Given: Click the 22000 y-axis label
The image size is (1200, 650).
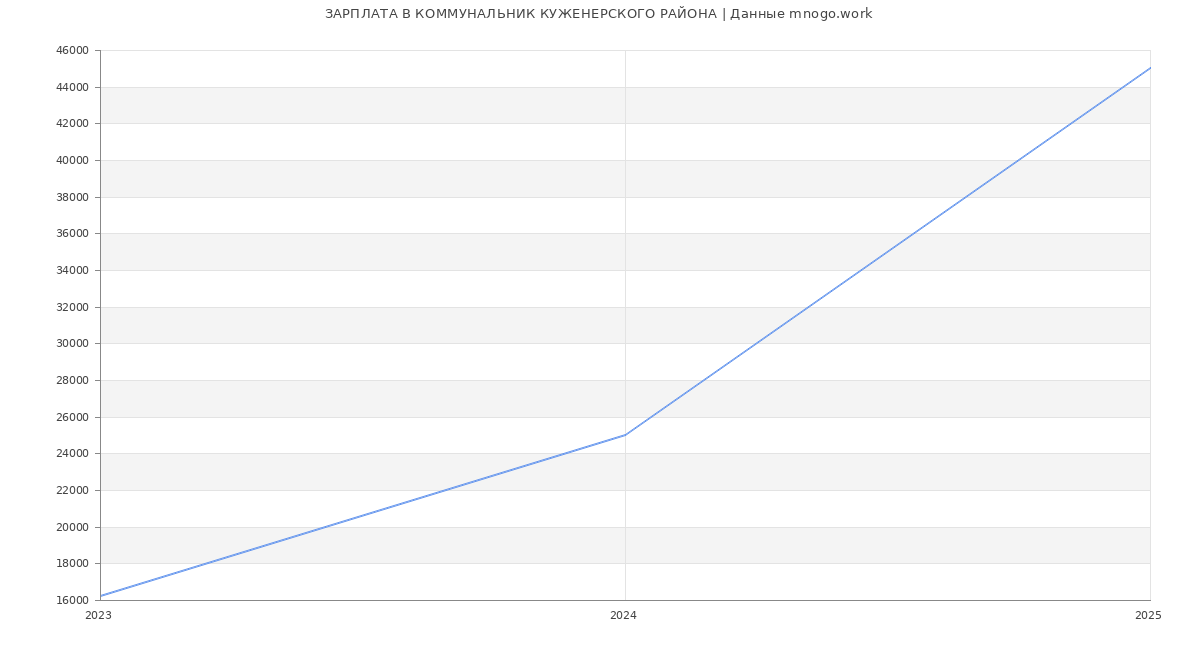Looking at the screenshot, I should coord(72,491).
